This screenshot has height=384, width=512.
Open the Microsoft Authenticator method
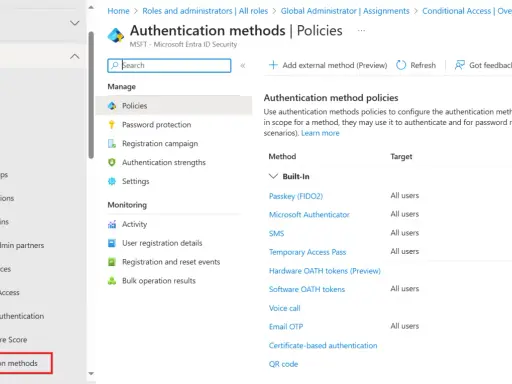(x=309, y=215)
